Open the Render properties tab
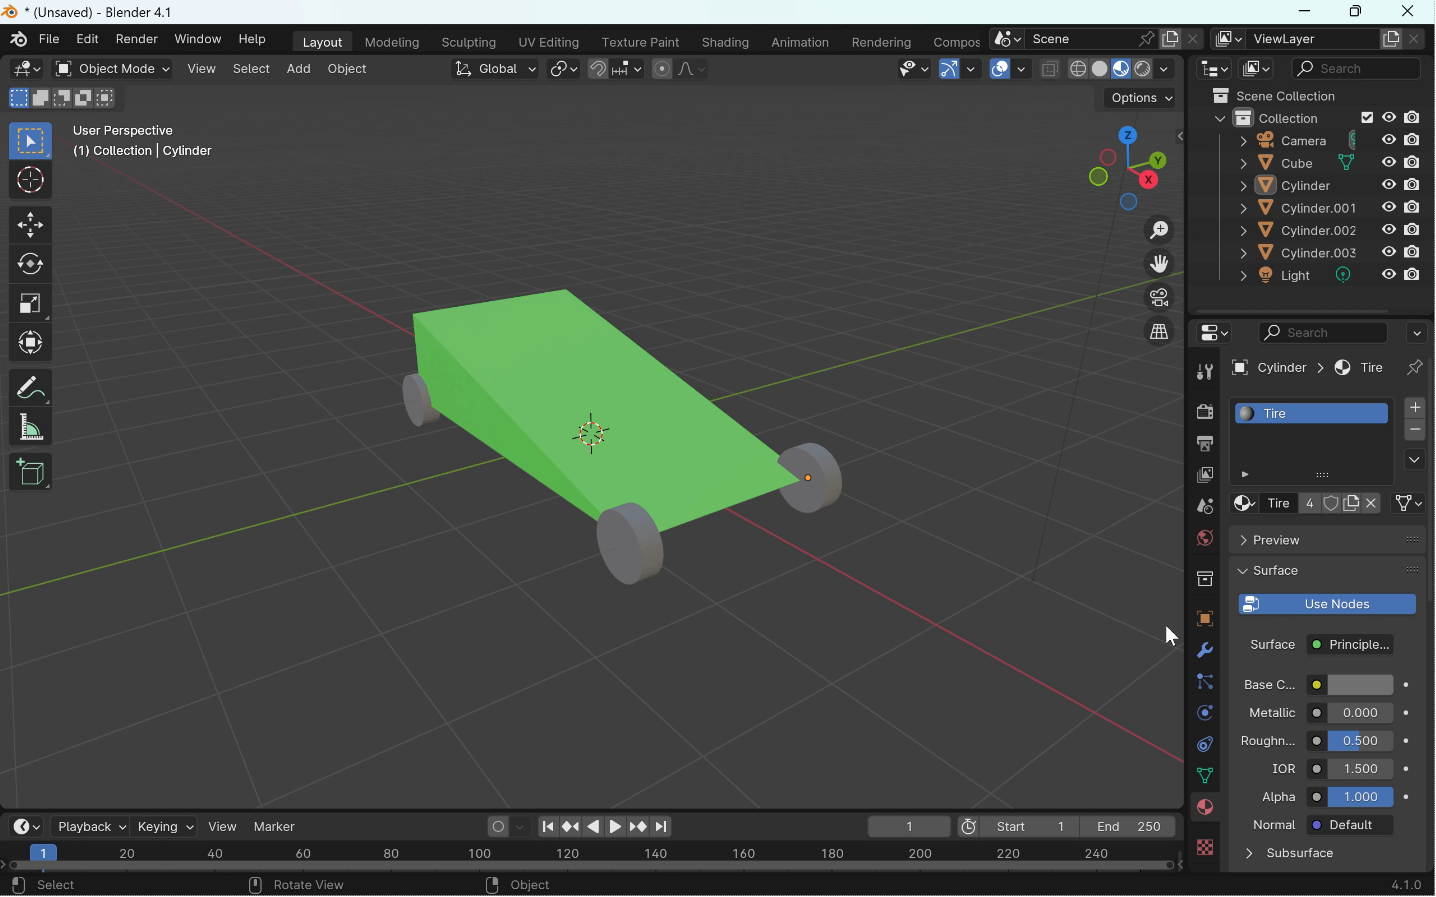 coord(1205,412)
